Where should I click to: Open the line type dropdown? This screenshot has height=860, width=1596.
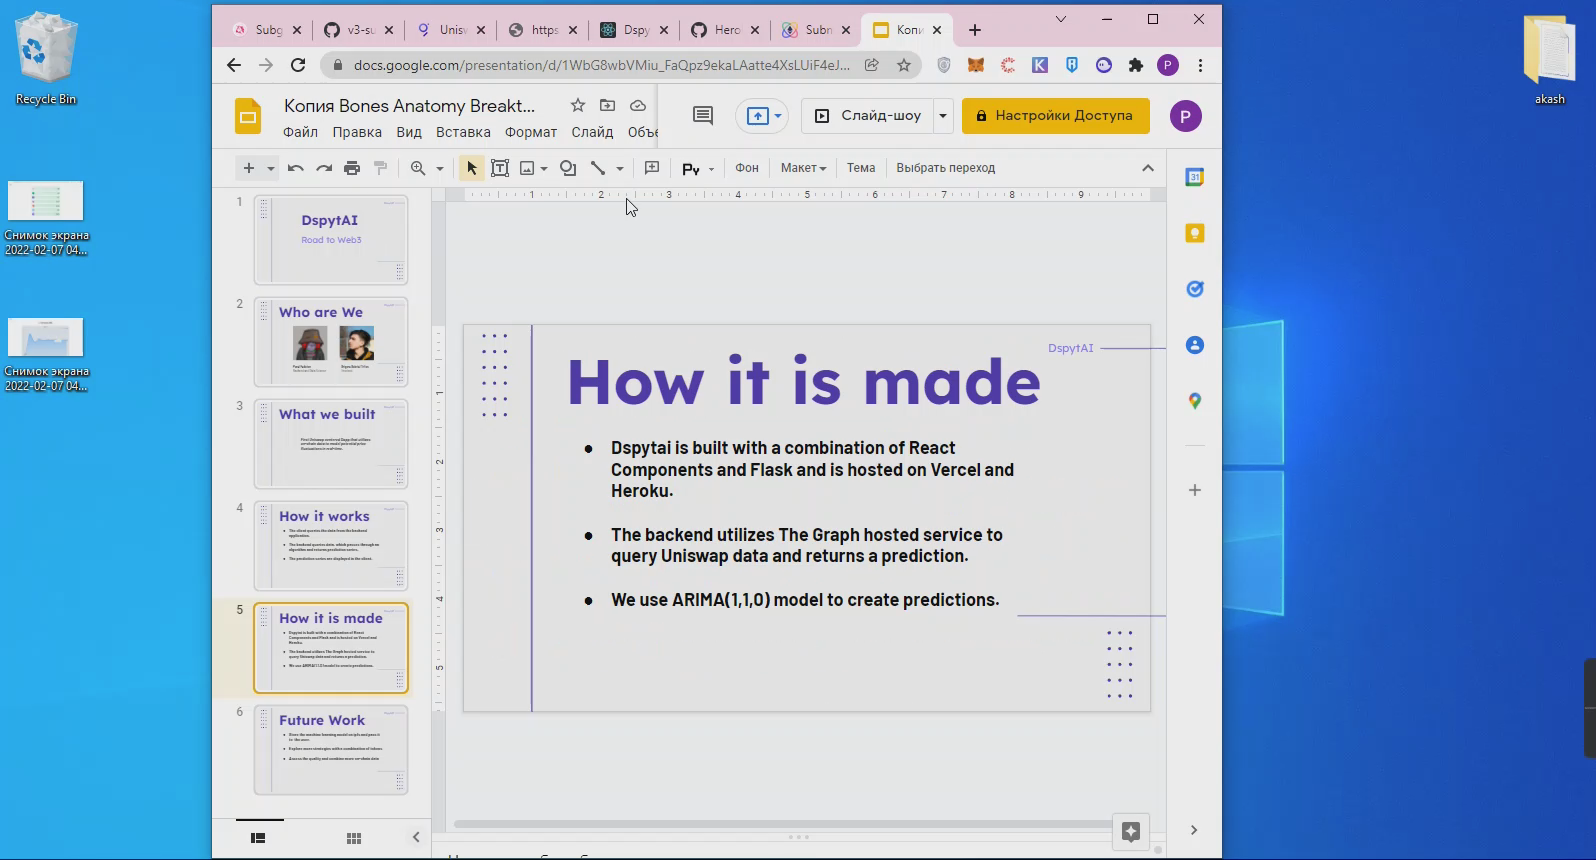click(x=620, y=168)
